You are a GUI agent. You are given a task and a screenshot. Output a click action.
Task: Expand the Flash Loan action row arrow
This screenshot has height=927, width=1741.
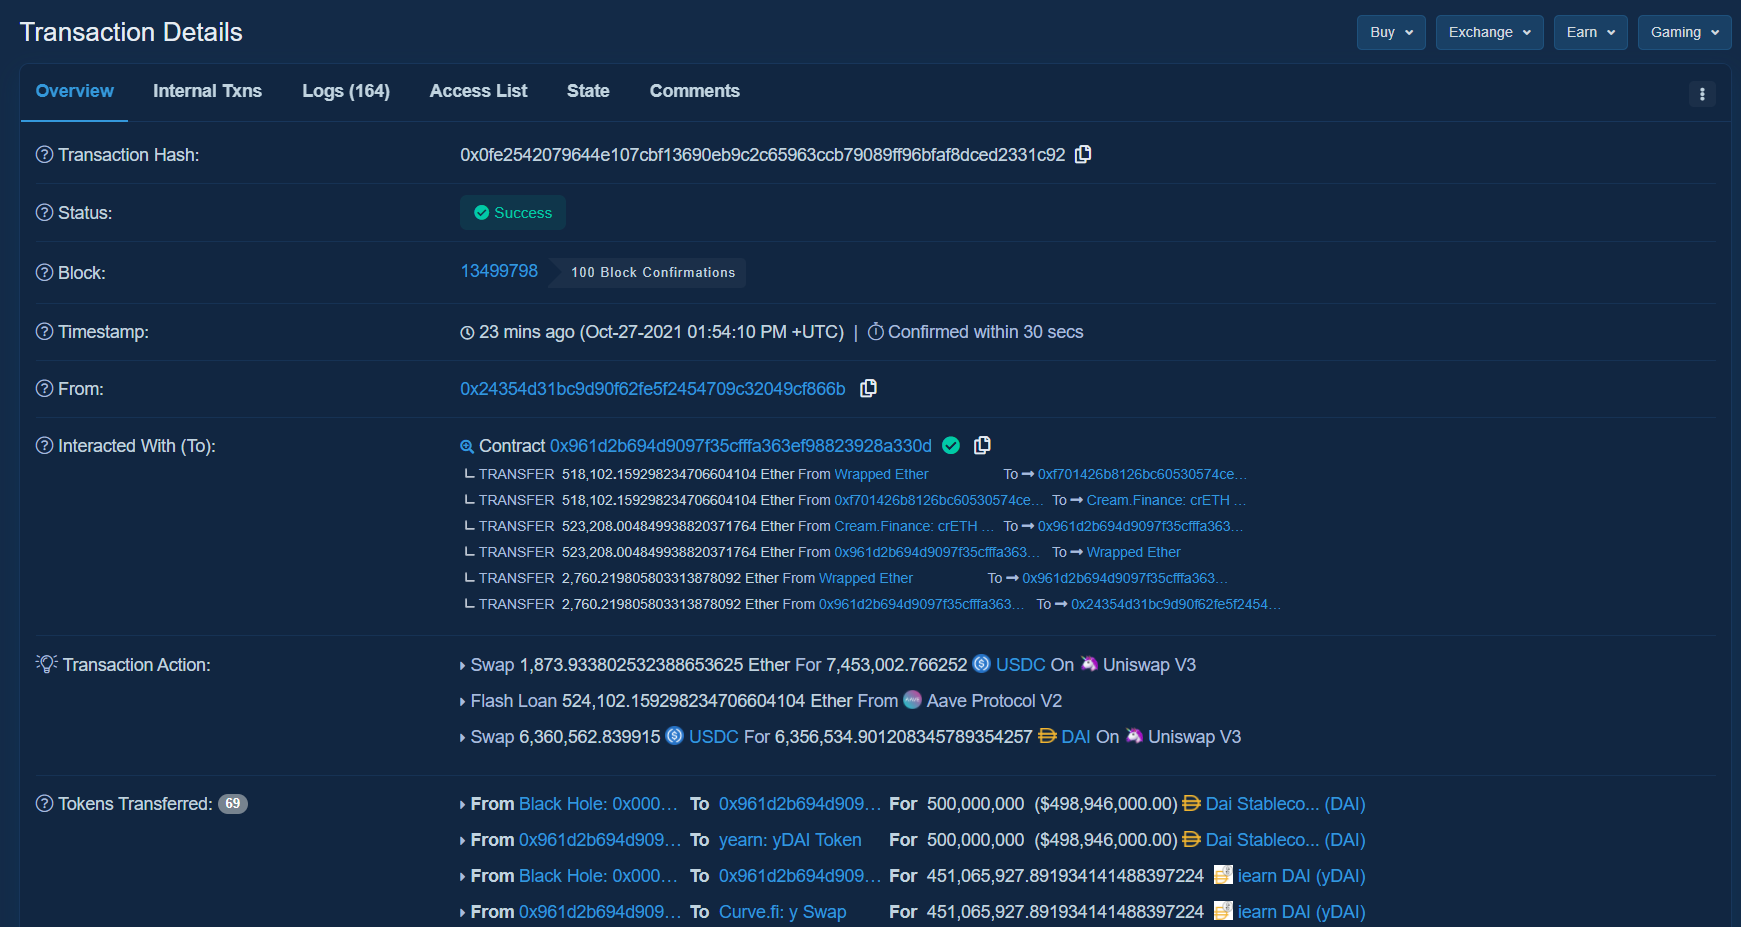pyautogui.click(x=463, y=702)
